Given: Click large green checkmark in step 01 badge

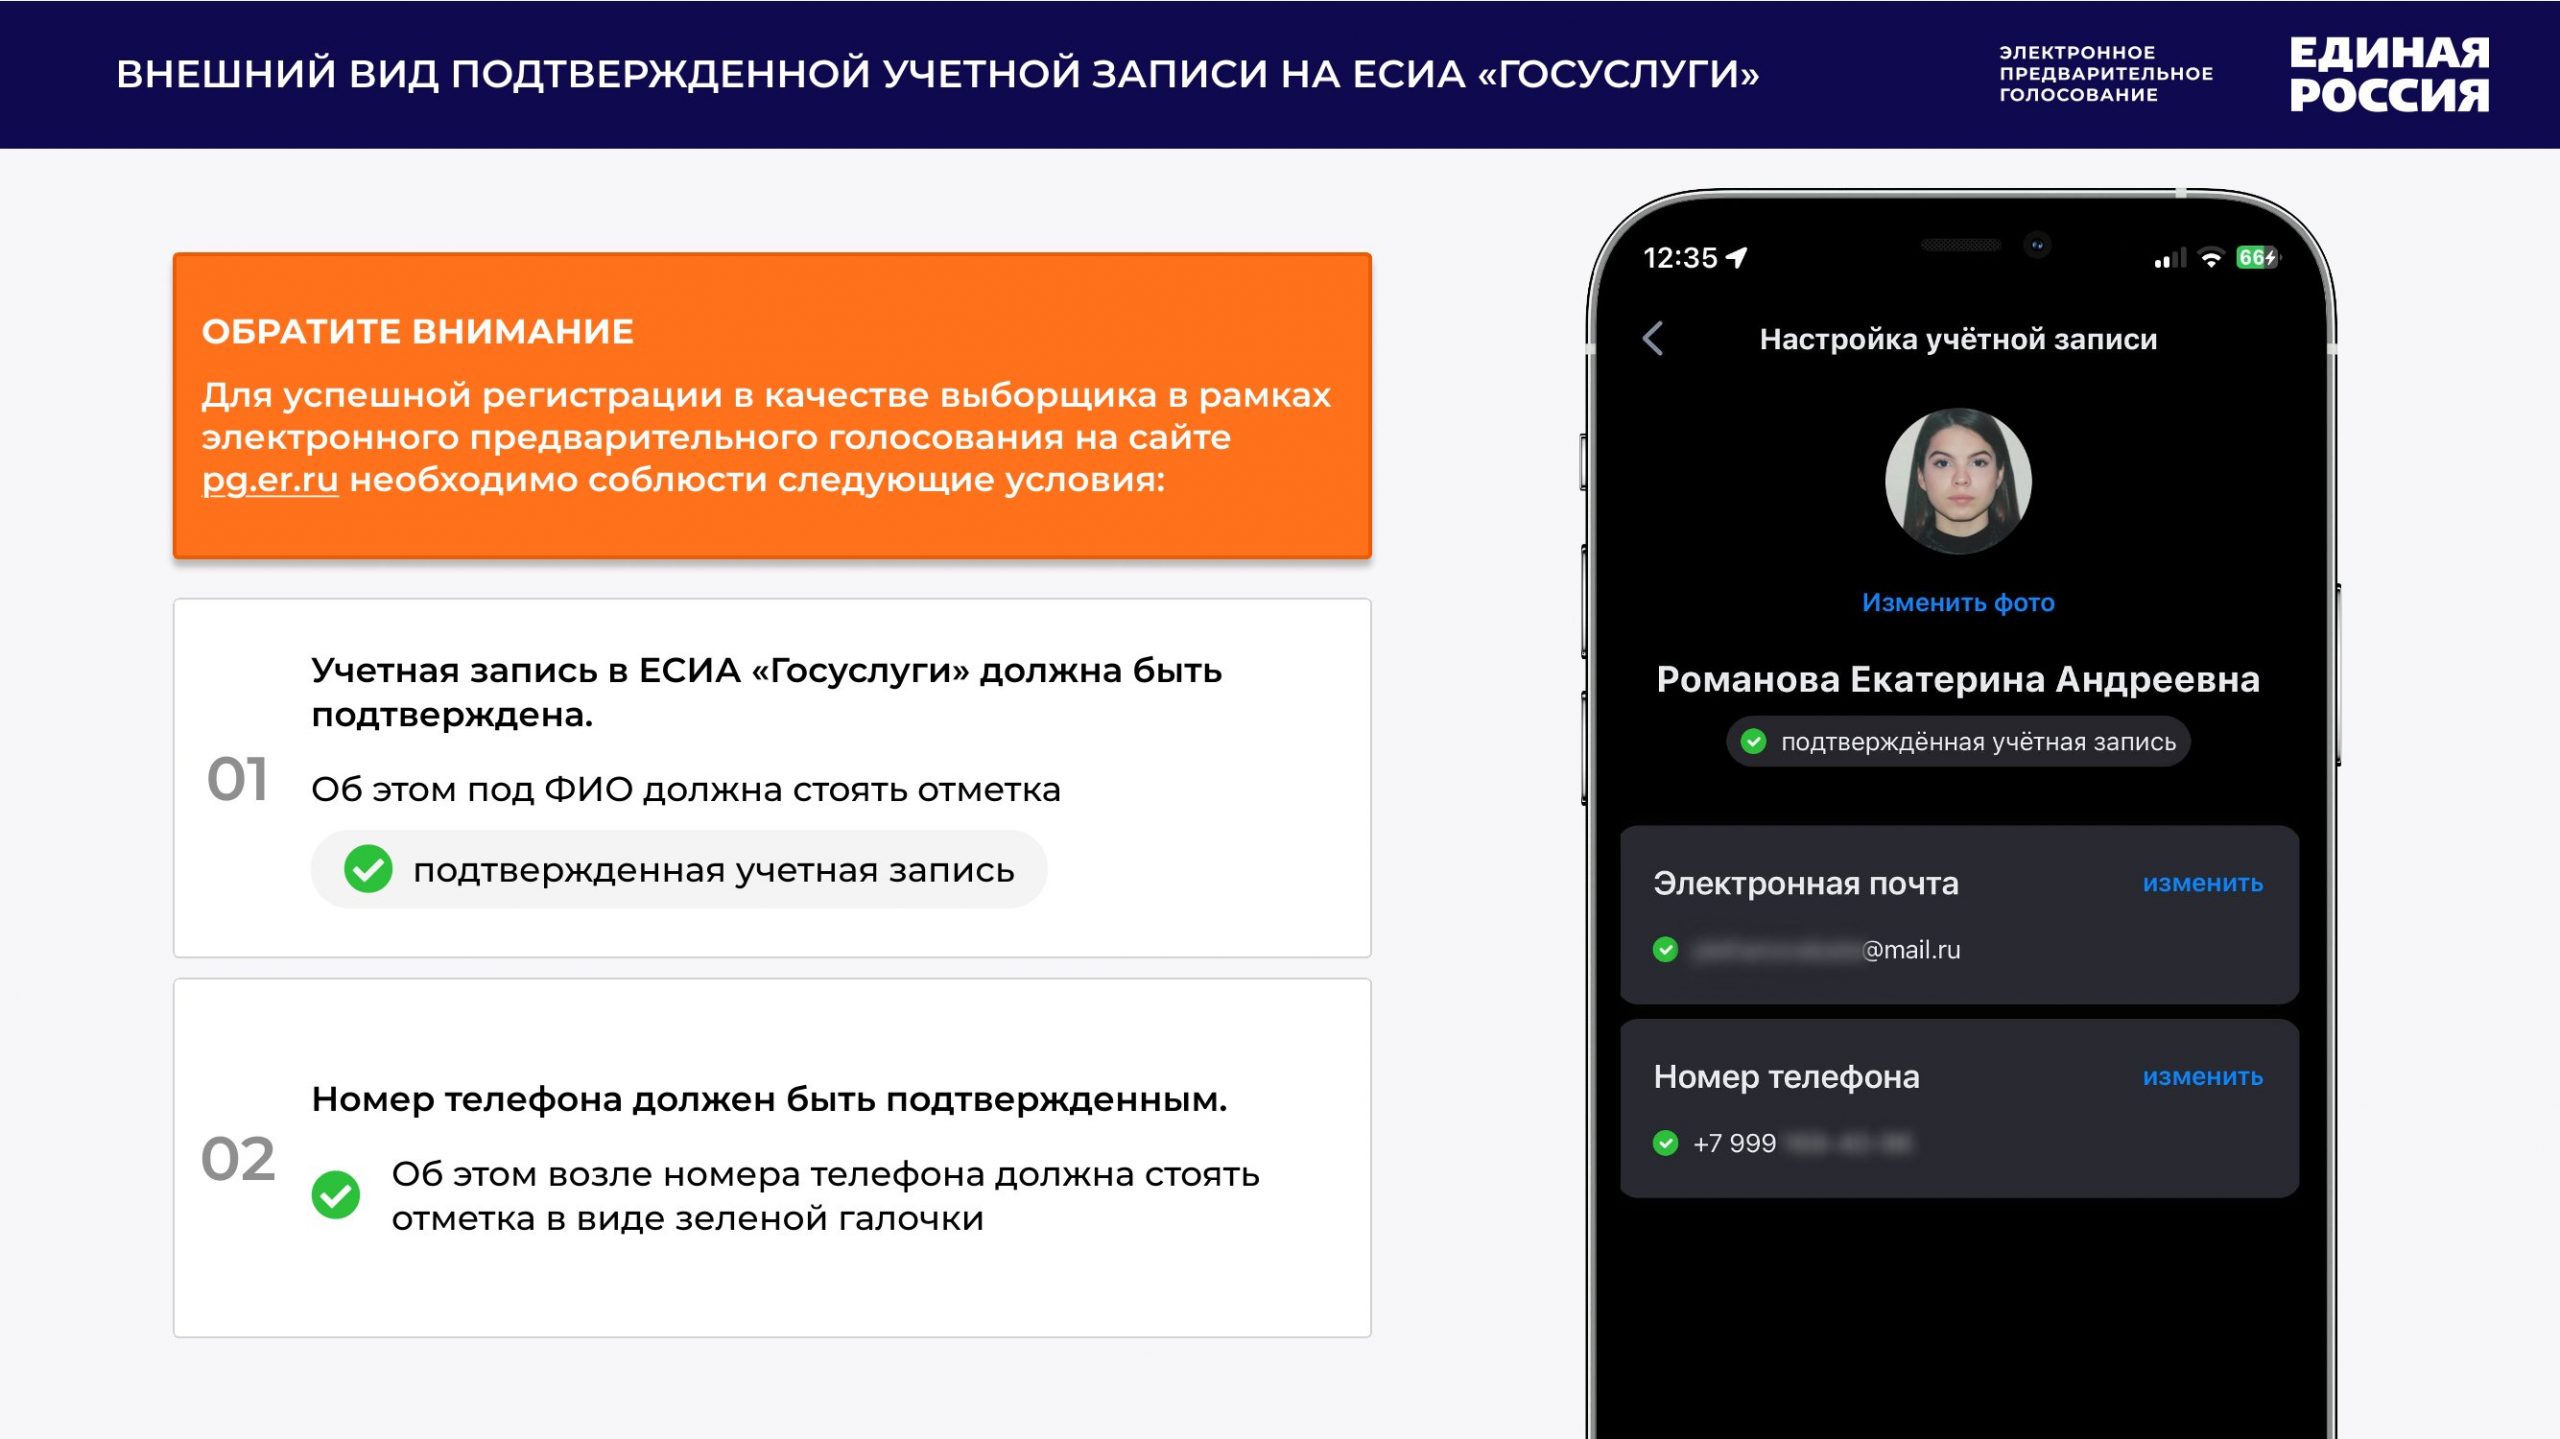Looking at the screenshot, I should click(368, 869).
